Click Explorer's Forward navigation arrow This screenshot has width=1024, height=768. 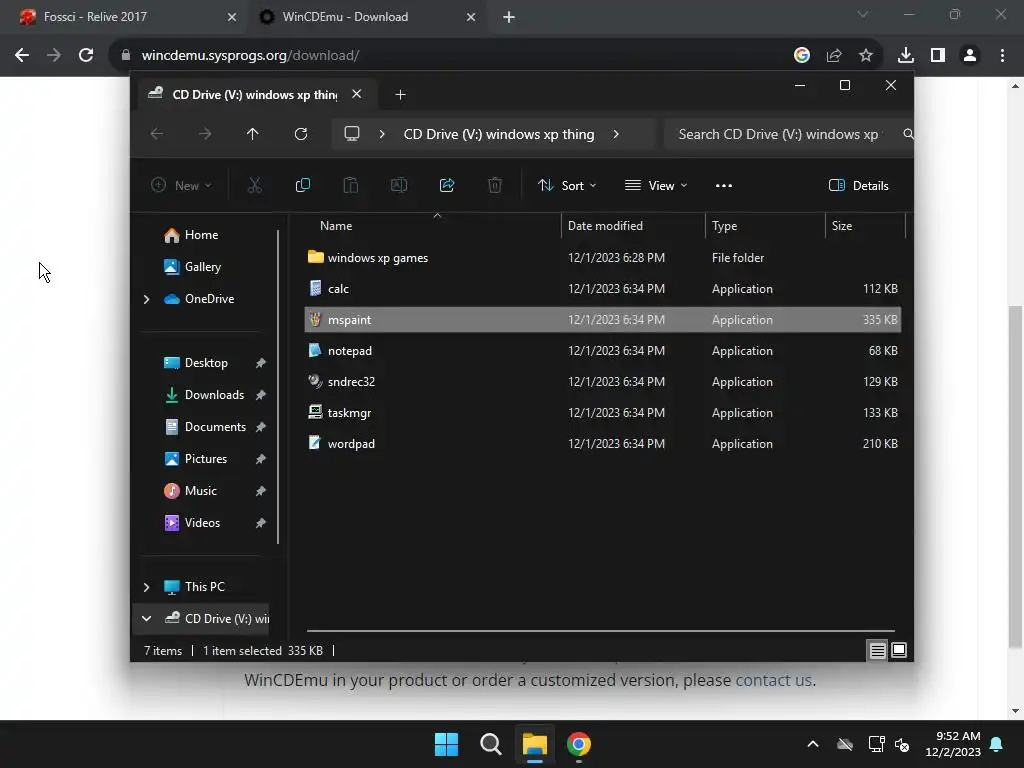tap(205, 134)
